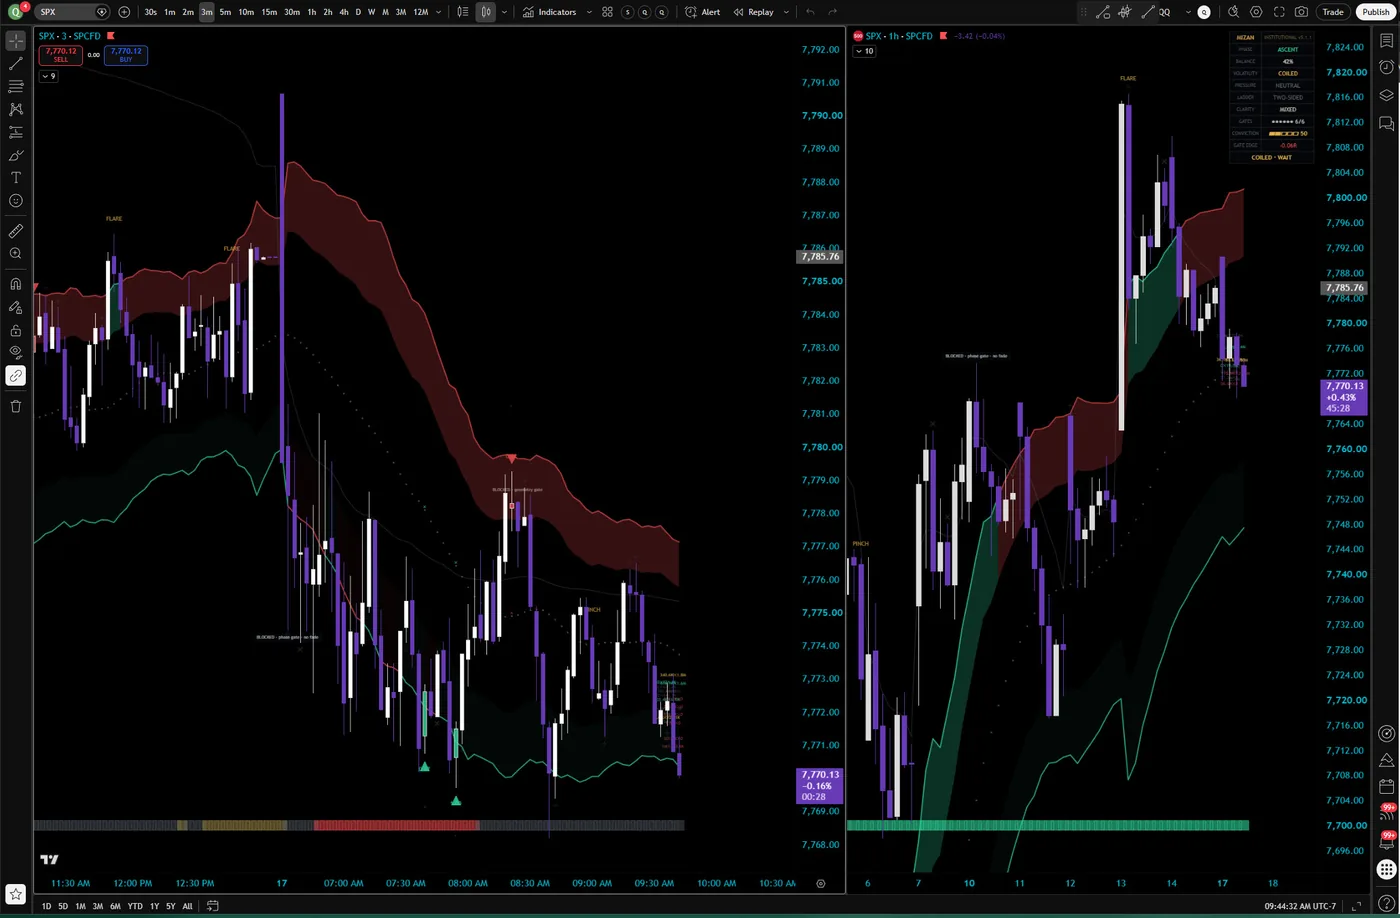
Task: Activate the zoom in tool
Action: pos(16,254)
